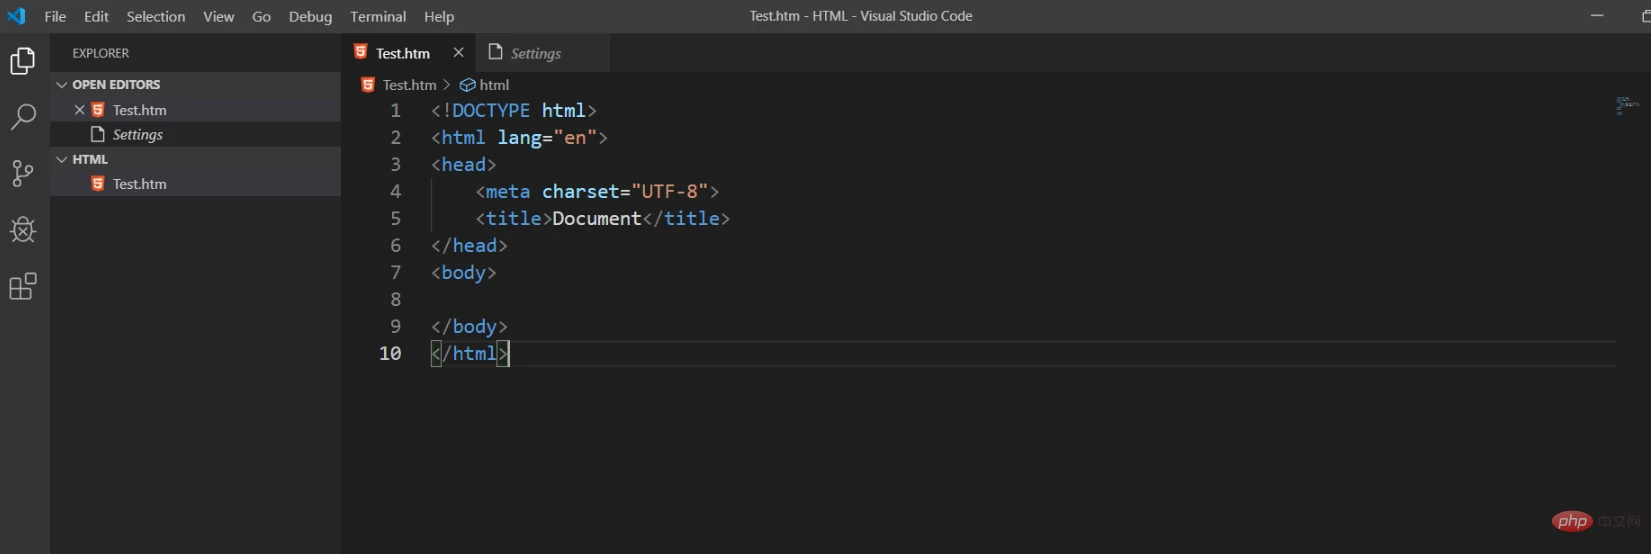The image size is (1651, 554).
Task: Open the File menu
Action: tap(55, 16)
